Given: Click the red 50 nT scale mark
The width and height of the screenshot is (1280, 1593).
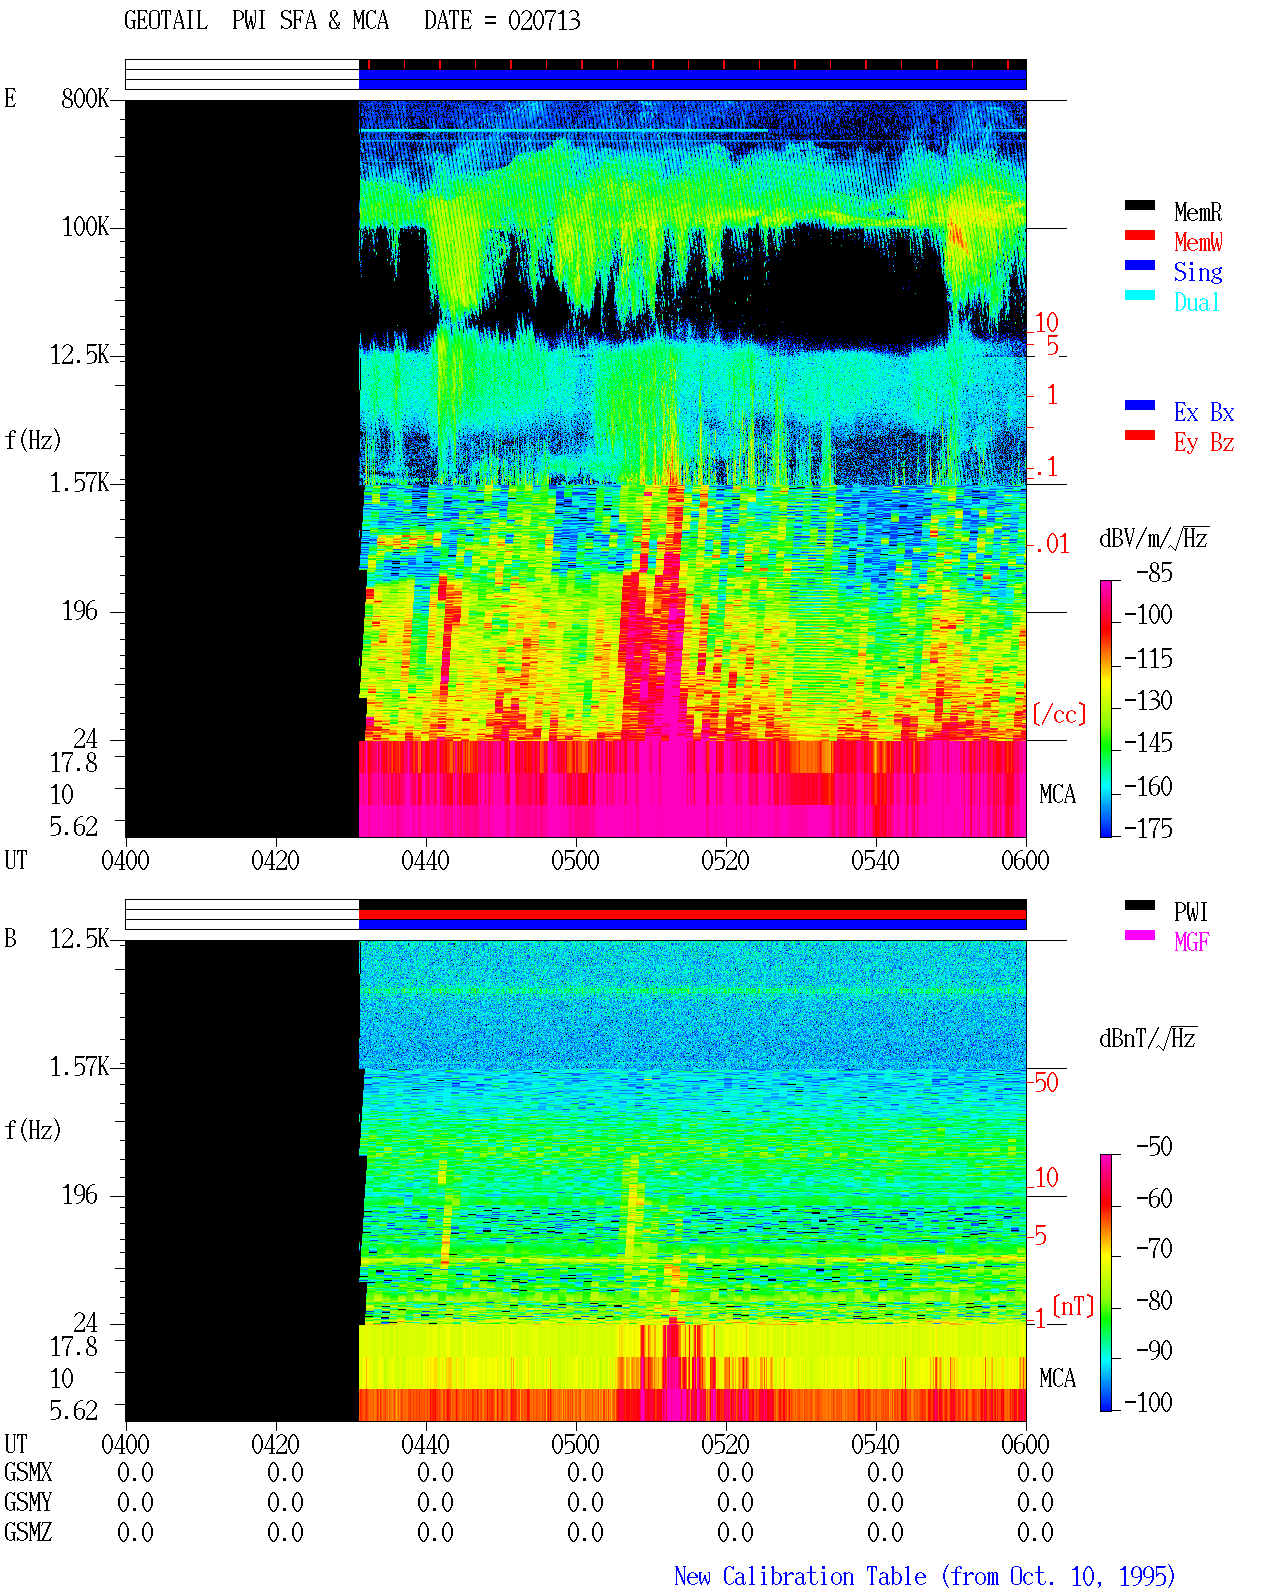Looking at the screenshot, I should coord(1046,1082).
